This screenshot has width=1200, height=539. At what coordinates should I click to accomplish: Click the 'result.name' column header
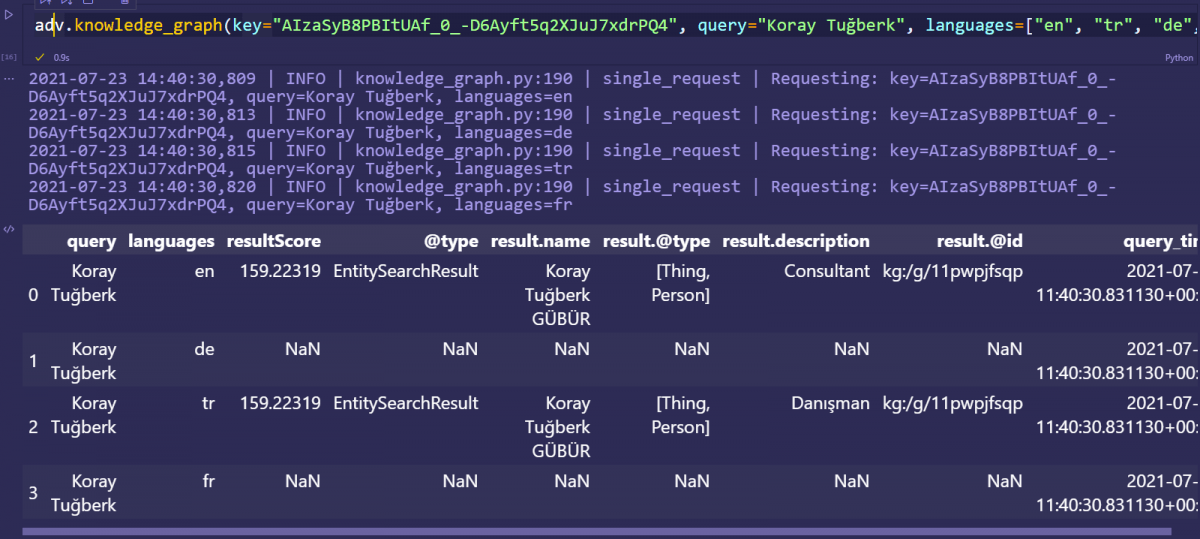tap(540, 241)
